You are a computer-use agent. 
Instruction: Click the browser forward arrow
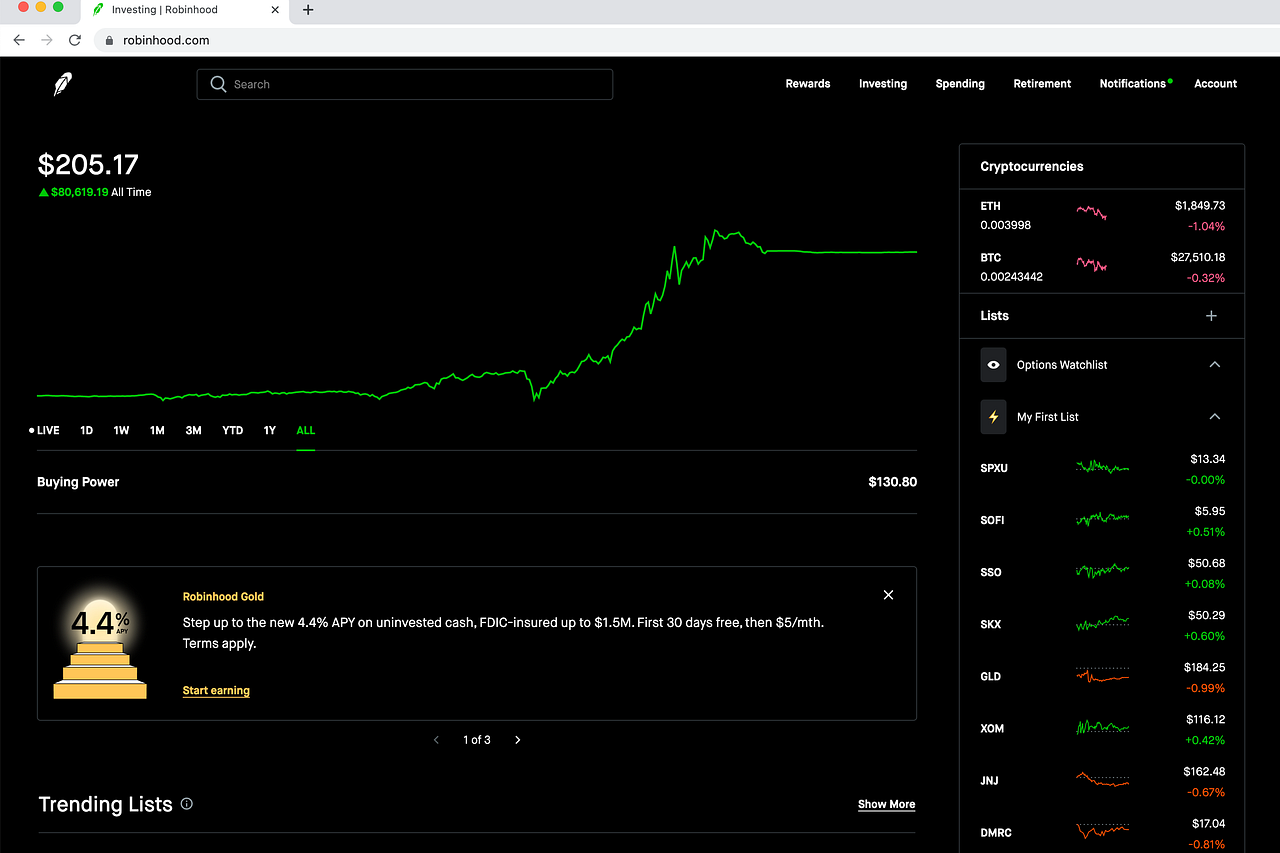[x=46, y=40]
